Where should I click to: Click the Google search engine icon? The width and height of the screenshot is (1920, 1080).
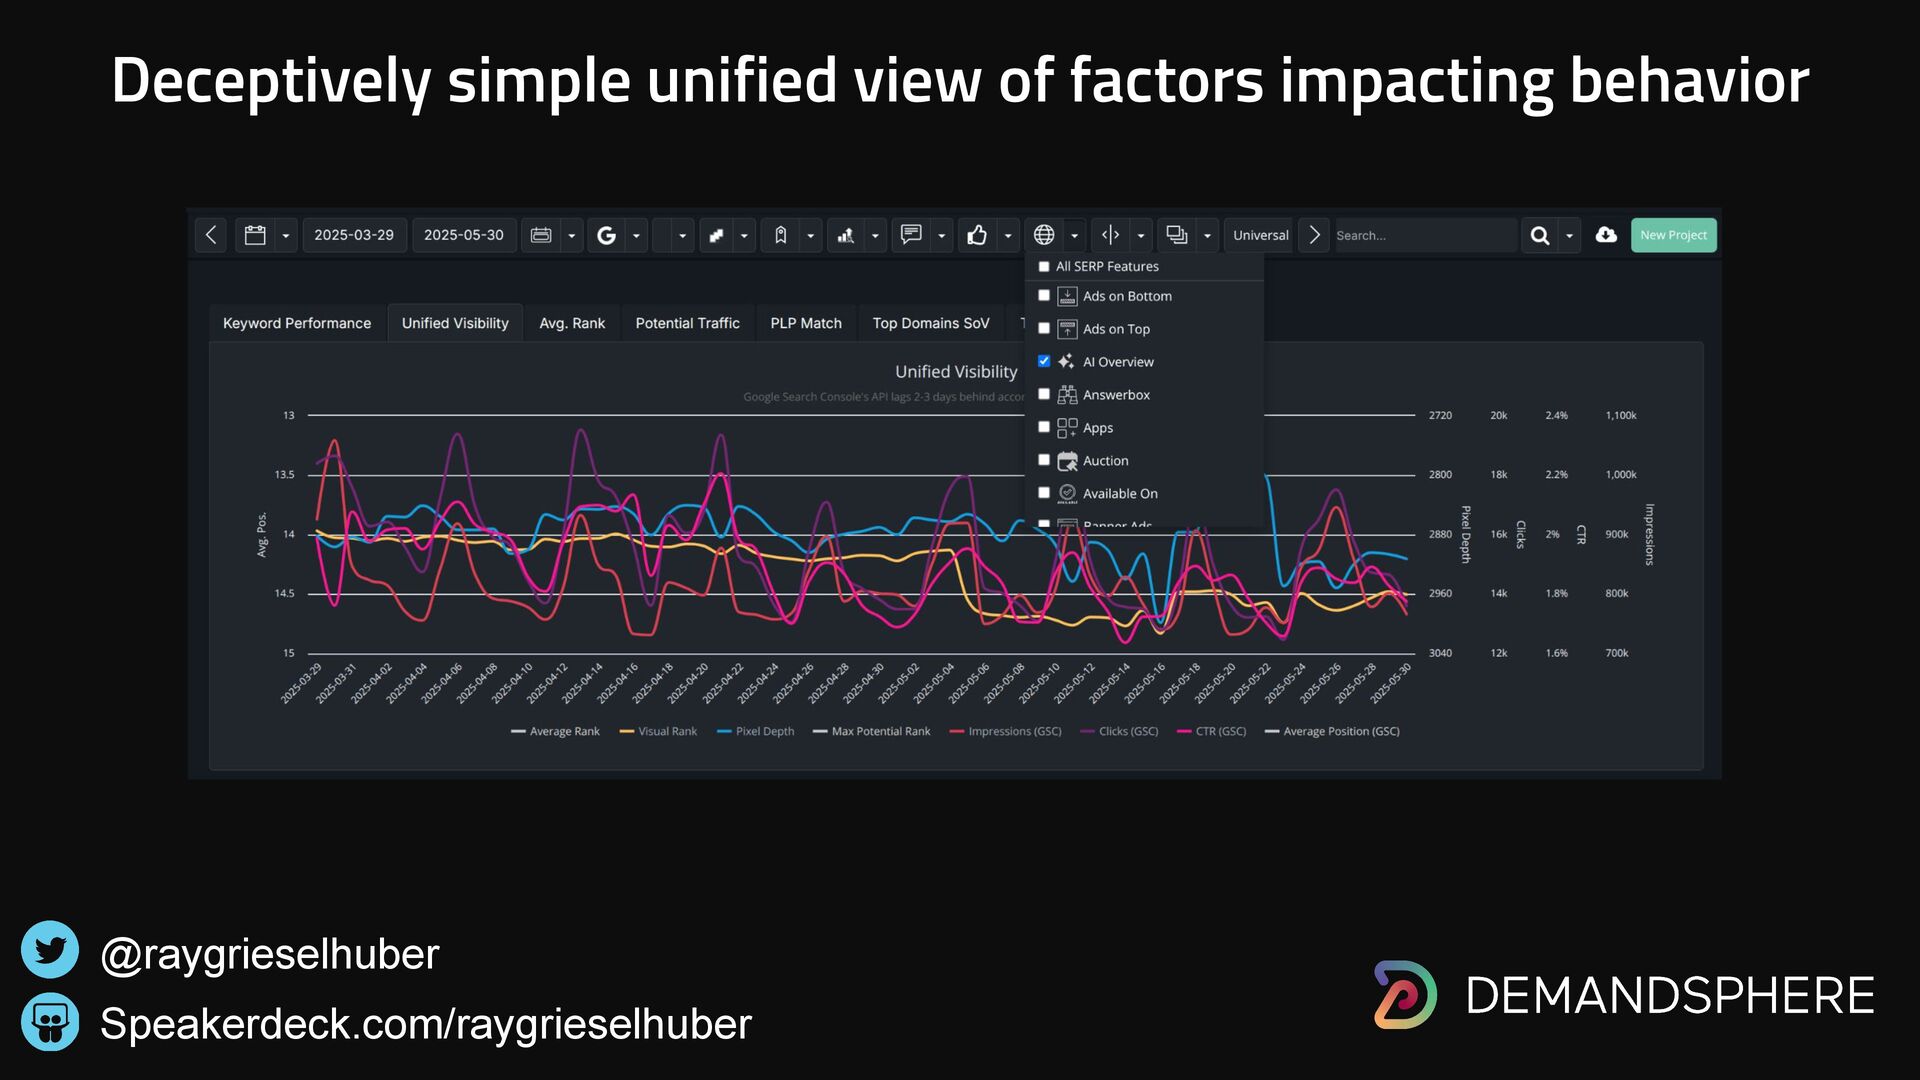tap(606, 235)
